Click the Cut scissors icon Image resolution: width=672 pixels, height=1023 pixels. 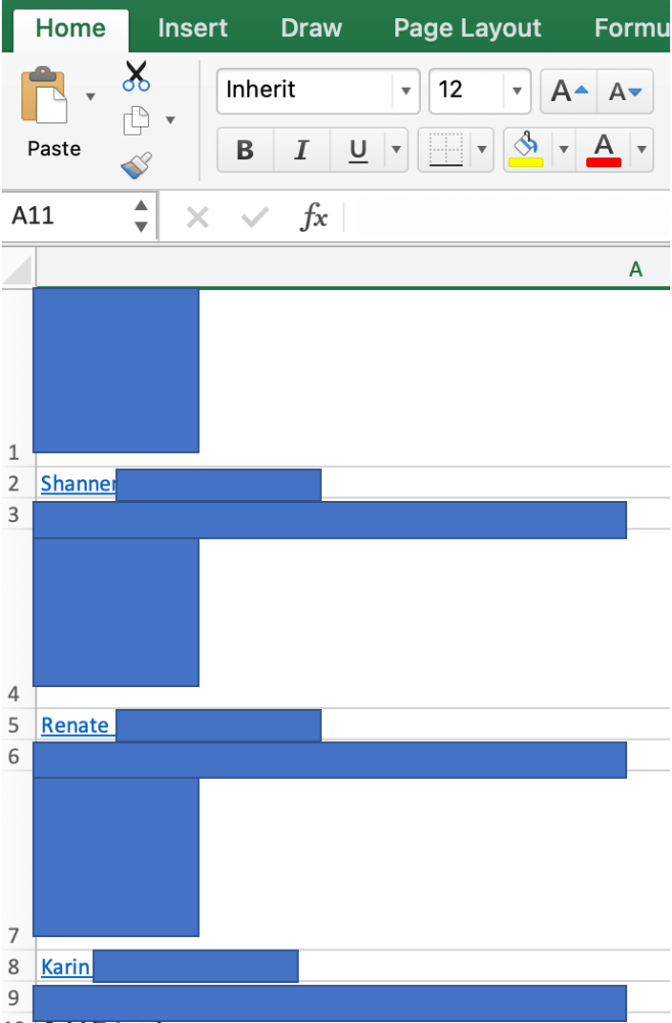point(136,76)
